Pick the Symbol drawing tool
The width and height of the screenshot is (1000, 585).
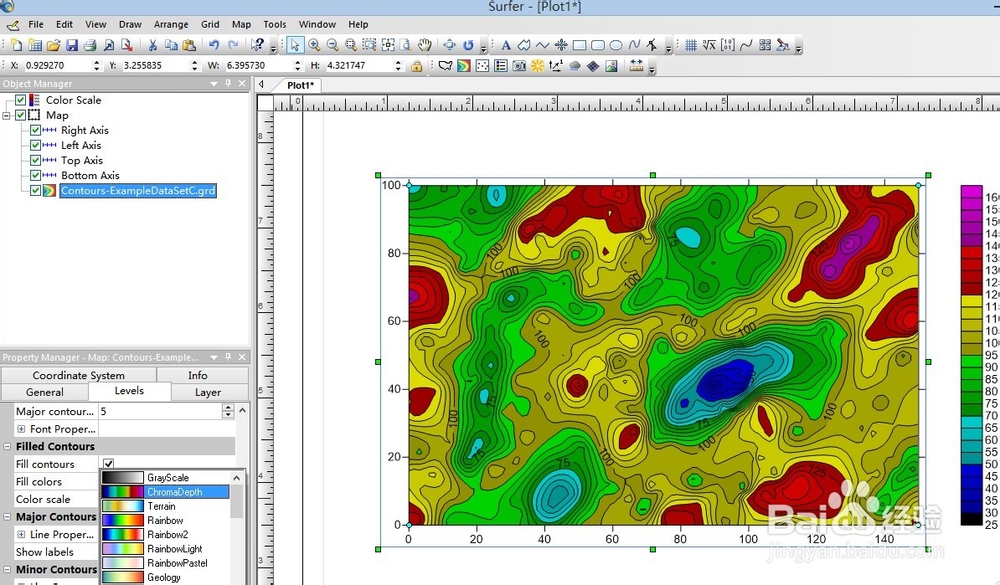pyautogui.click(x=561, y=45)
